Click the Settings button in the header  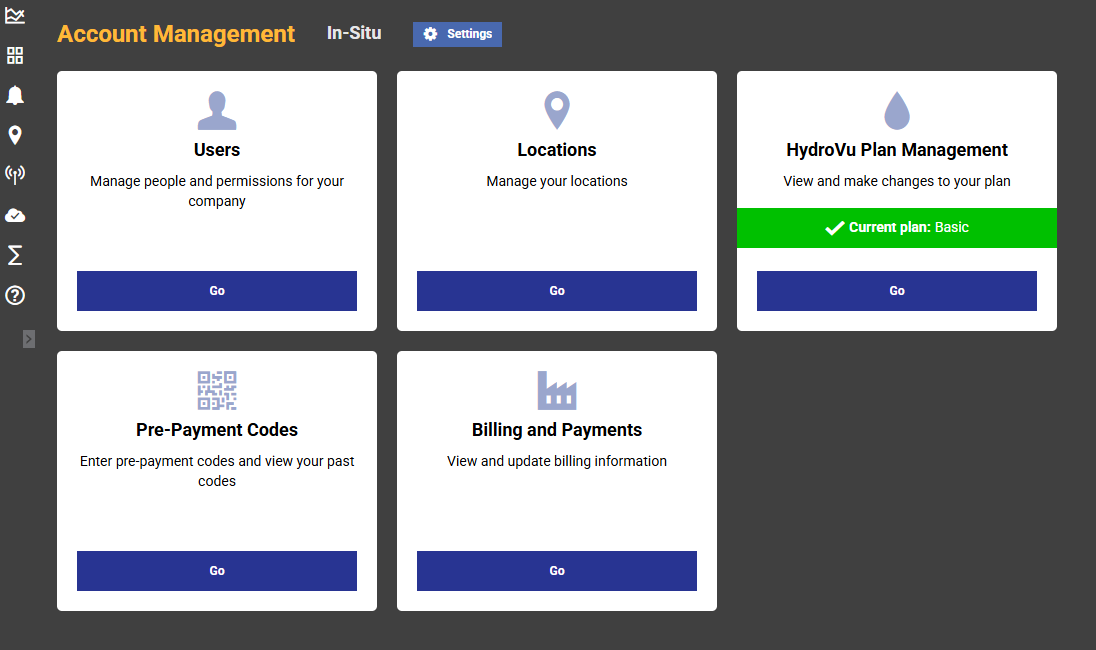pos(457,34)
